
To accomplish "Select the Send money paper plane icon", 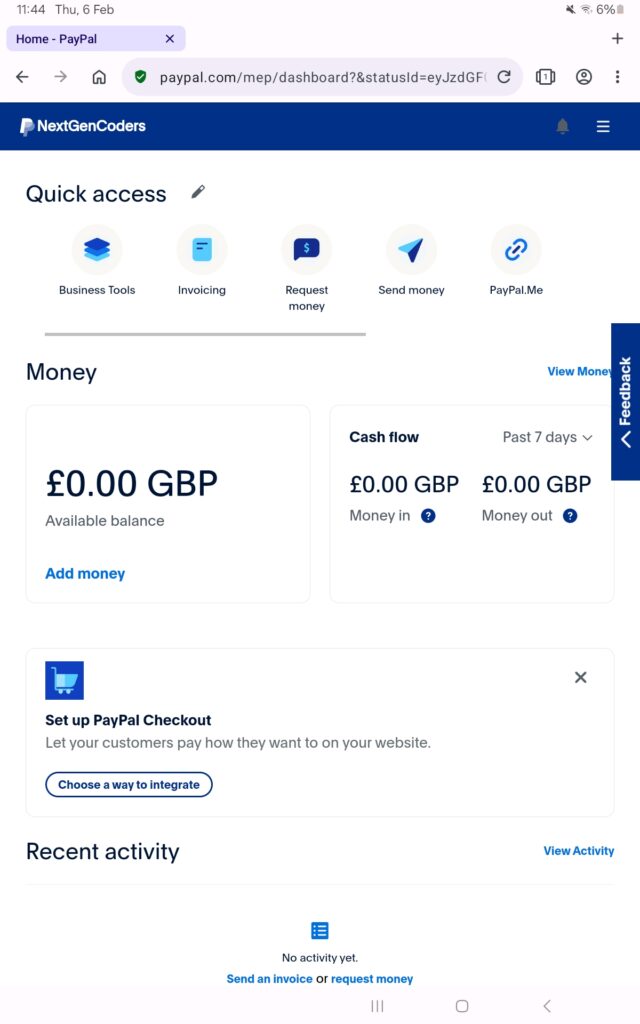I will 411,250.
